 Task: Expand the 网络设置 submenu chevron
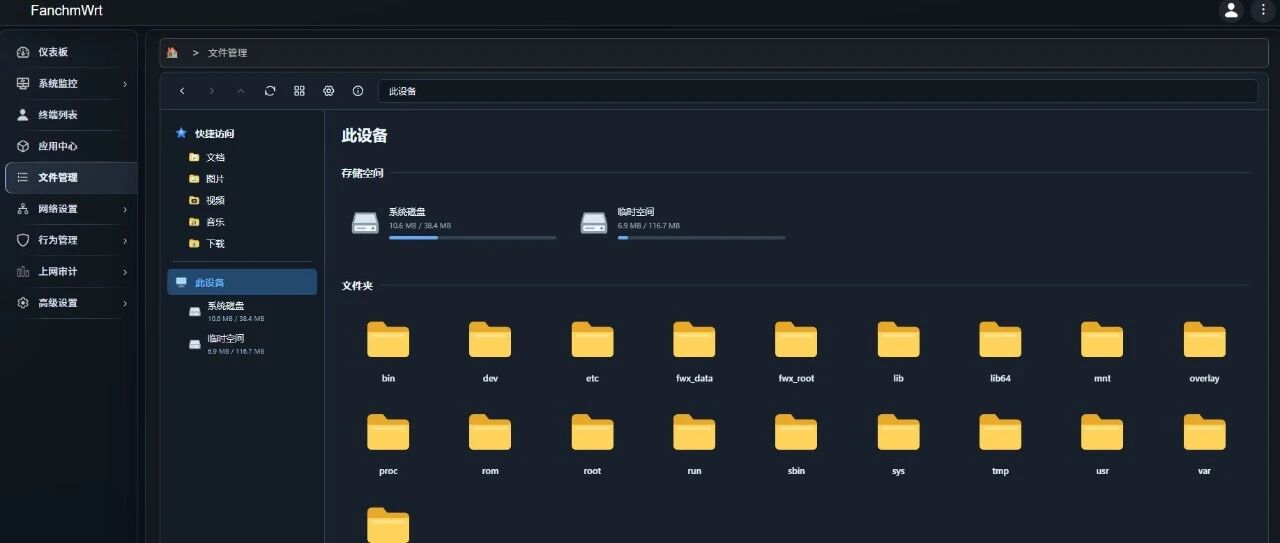pos(125,209)
